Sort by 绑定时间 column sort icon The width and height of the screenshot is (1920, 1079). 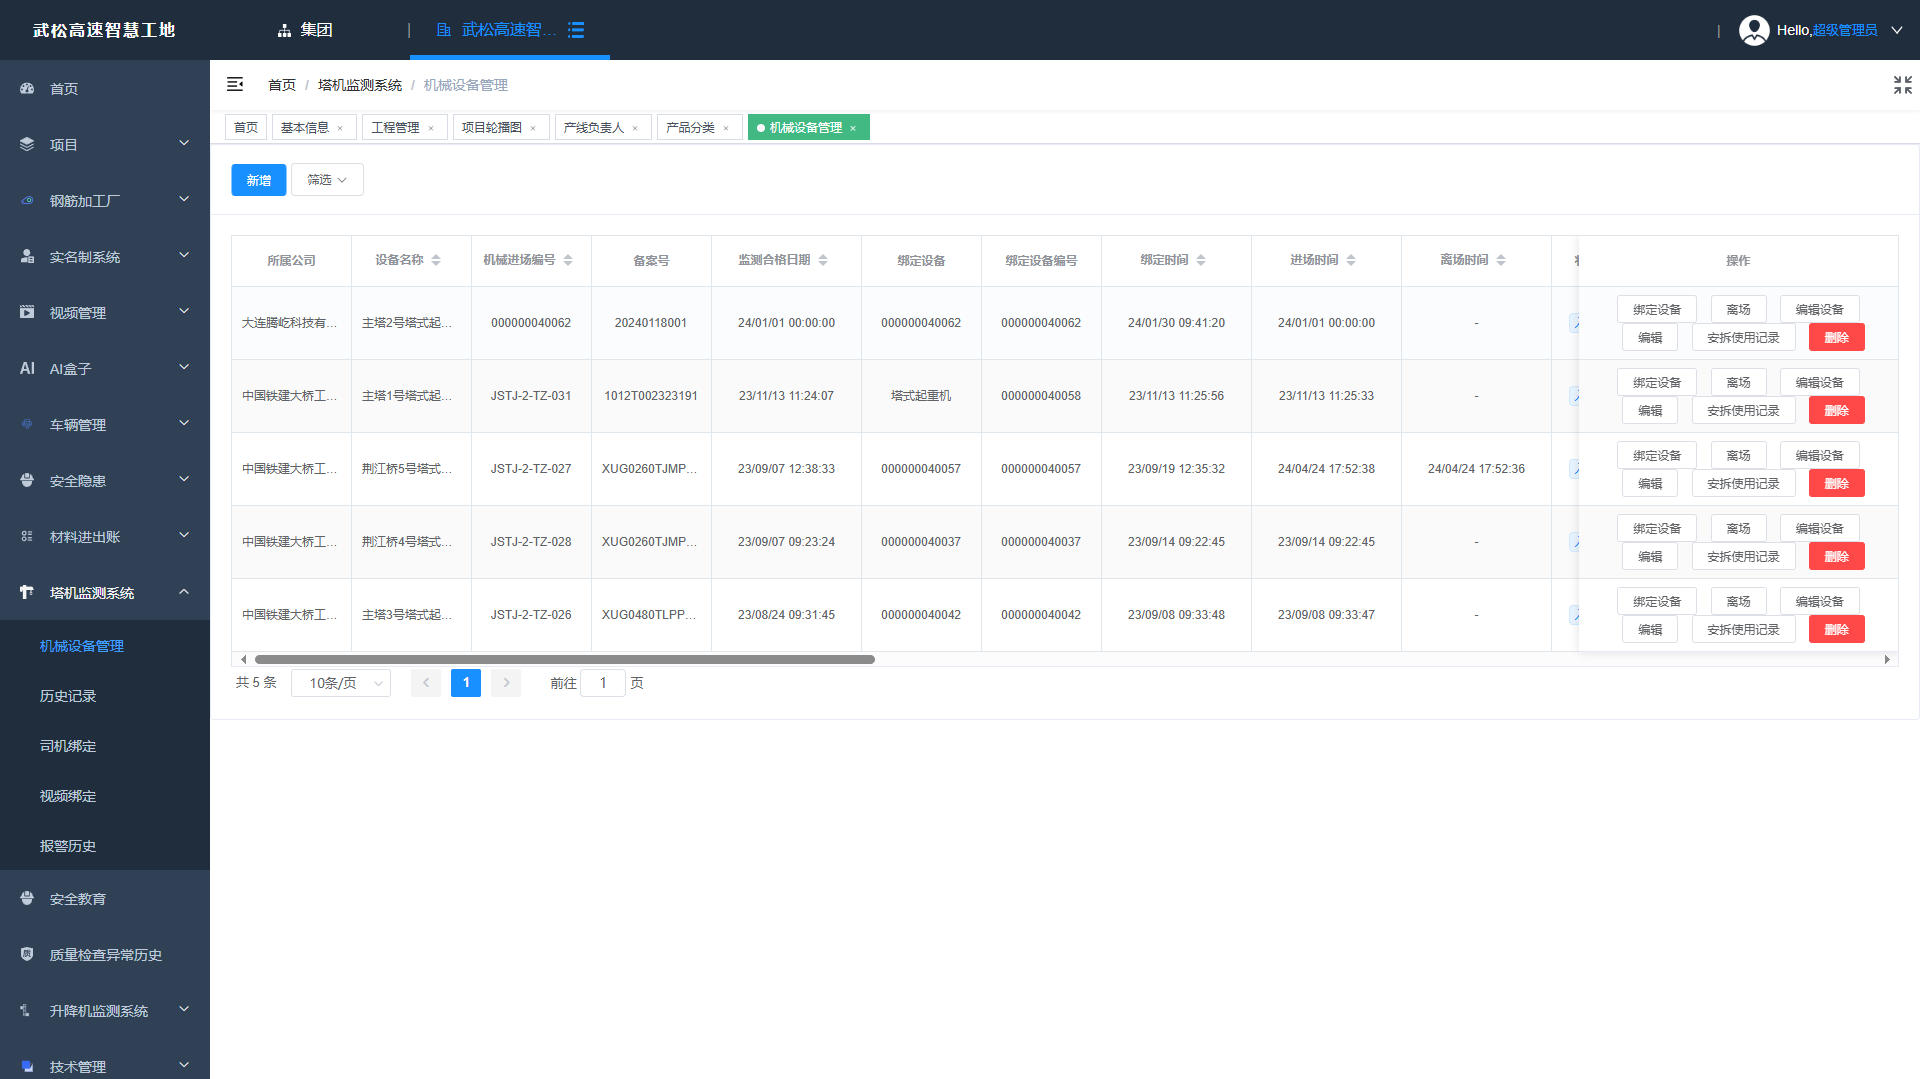[x=1201, y=260]
